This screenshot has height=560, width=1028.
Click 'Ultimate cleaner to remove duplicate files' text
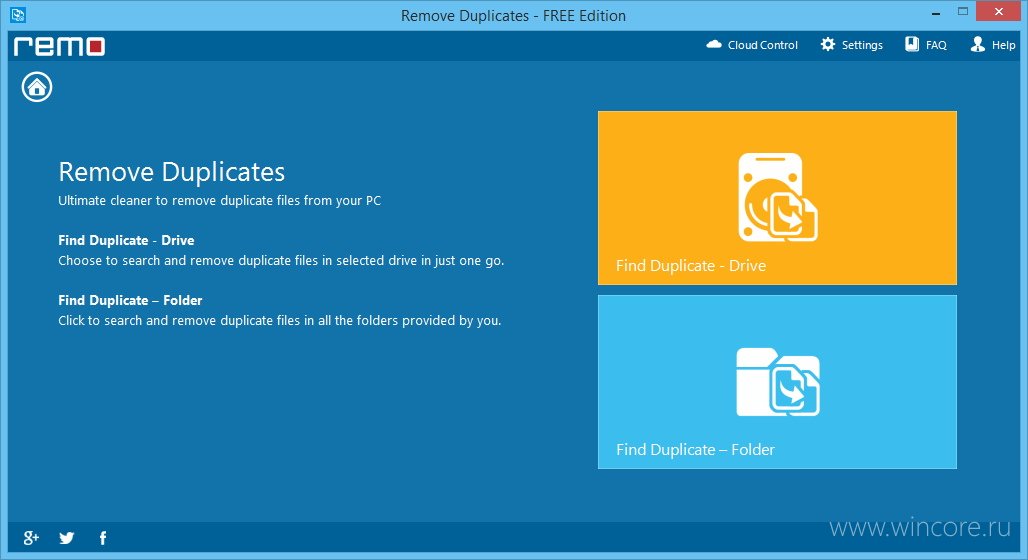[x=219, y=201]
